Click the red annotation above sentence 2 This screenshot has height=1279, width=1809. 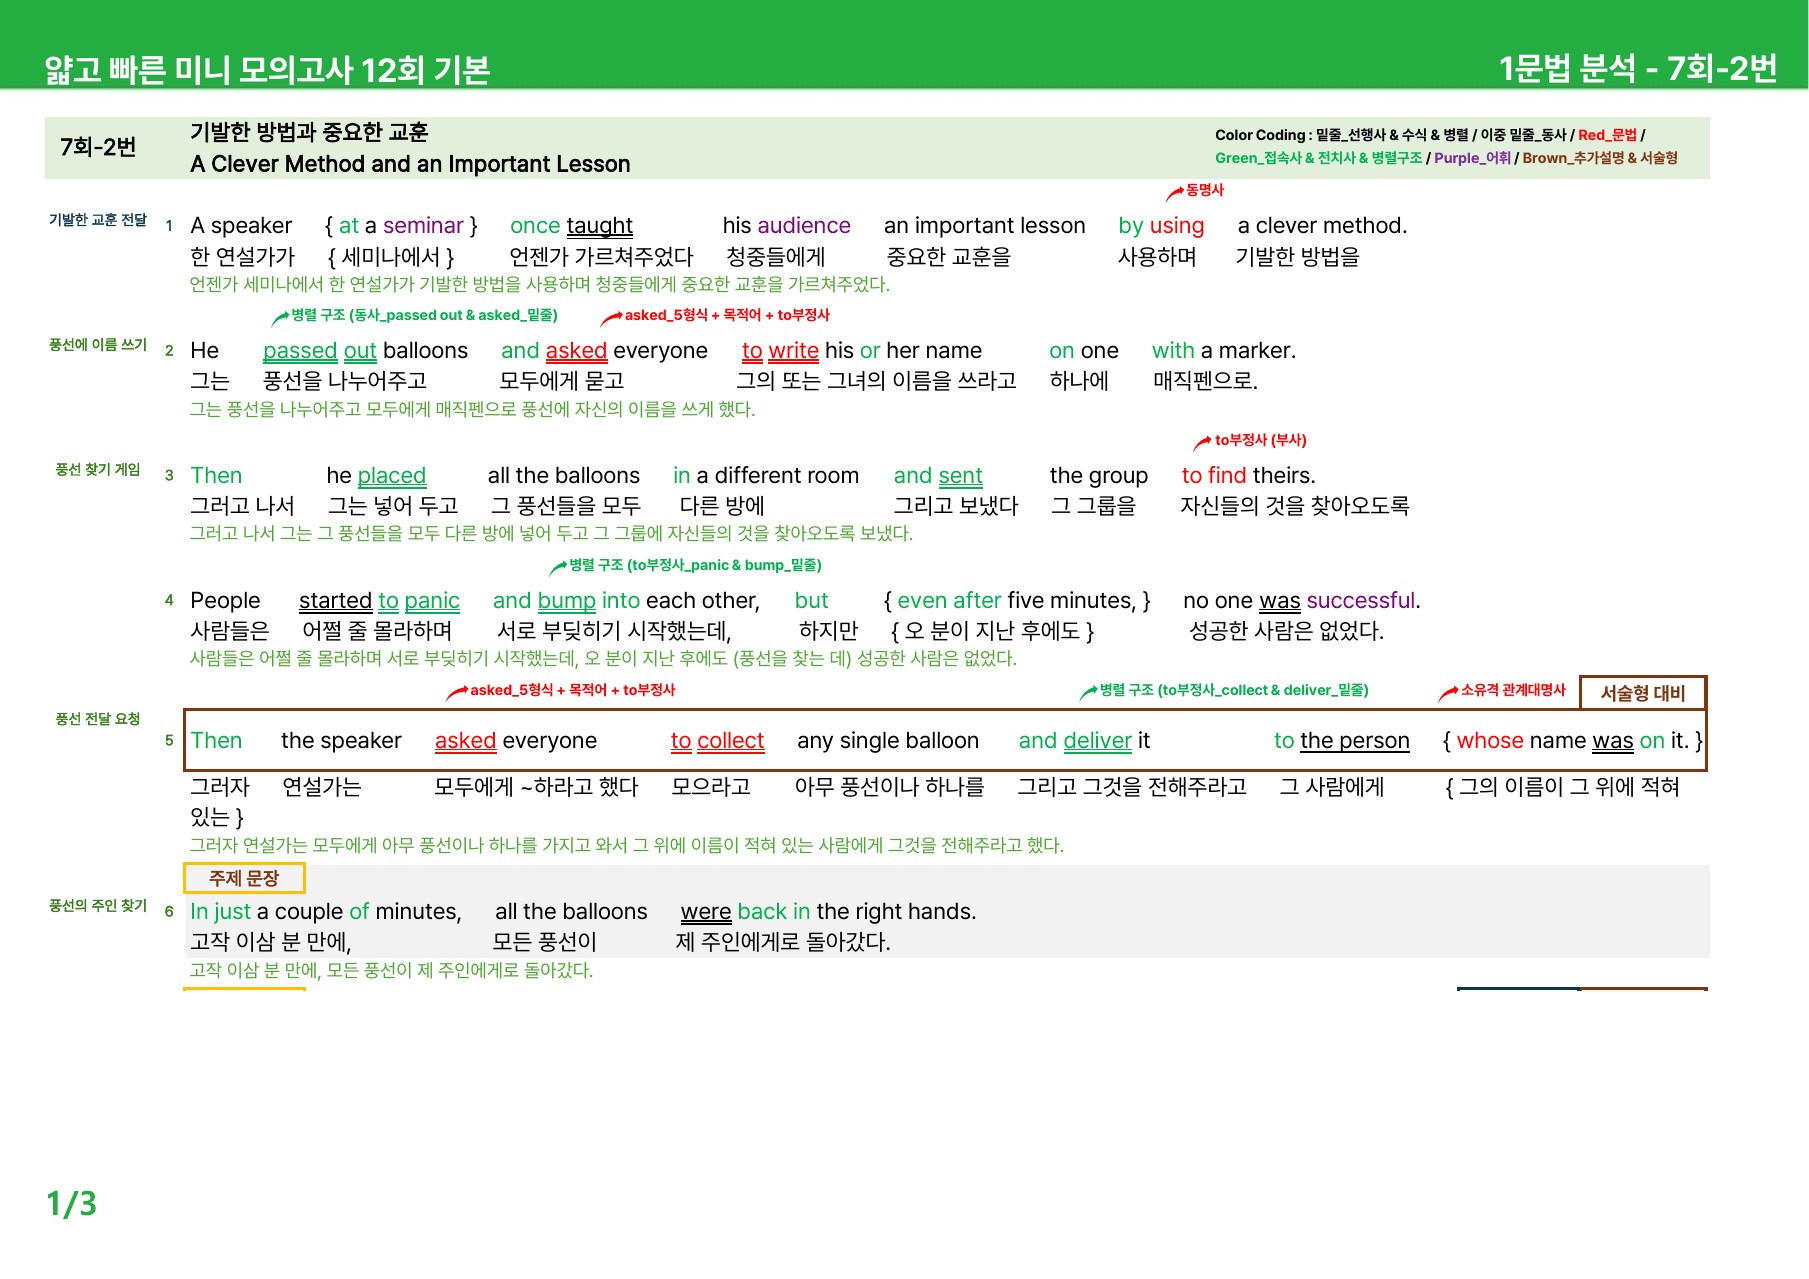pyautogui.click(x=727, y=315)
